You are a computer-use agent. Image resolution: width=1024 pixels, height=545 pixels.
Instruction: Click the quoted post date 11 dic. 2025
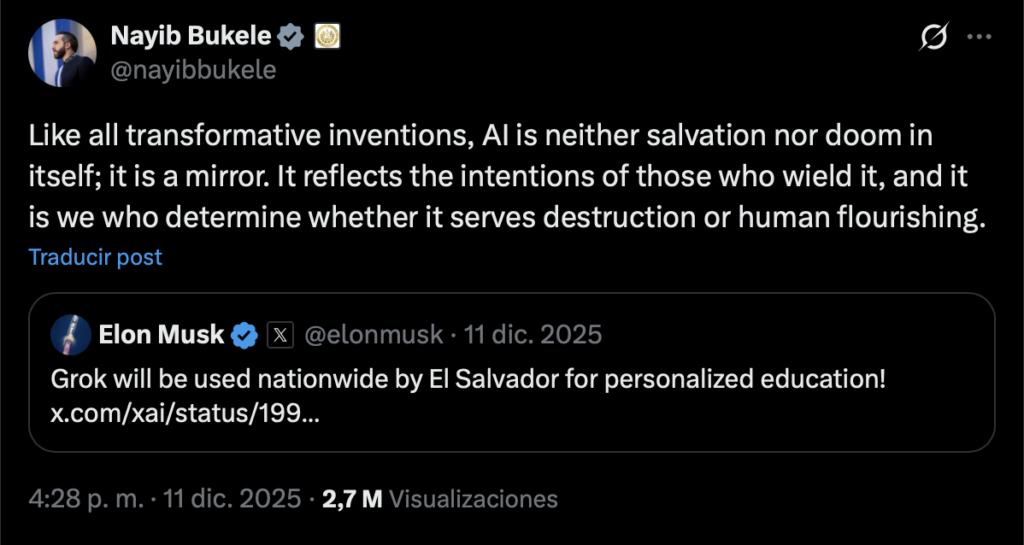[x=533, y=335]
